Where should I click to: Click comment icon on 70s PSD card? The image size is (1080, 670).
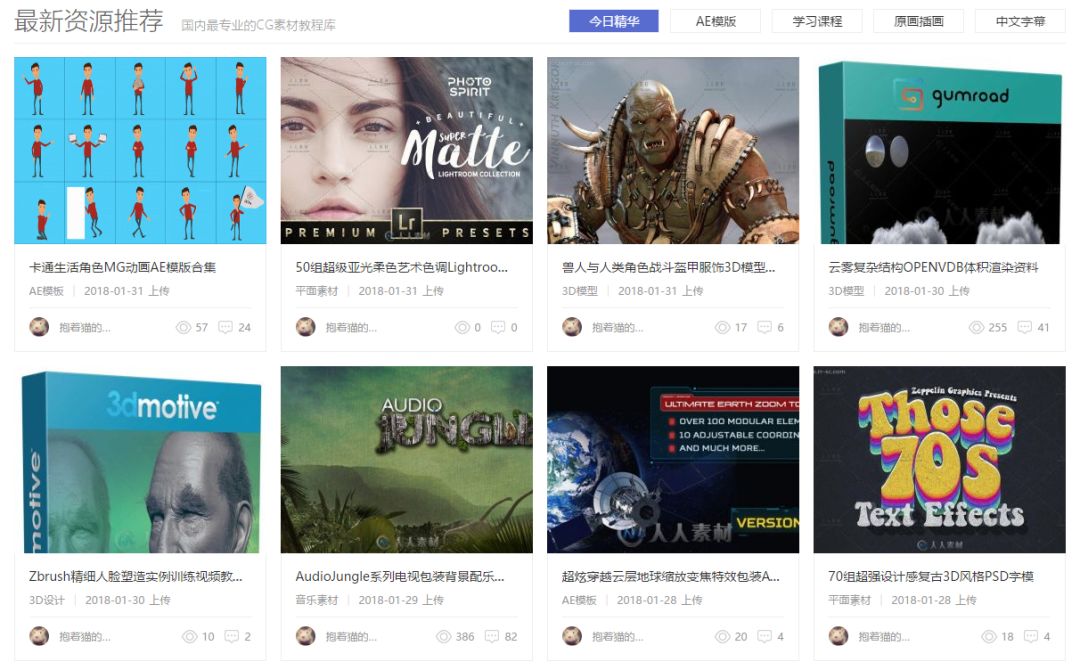click(1031, 636)
